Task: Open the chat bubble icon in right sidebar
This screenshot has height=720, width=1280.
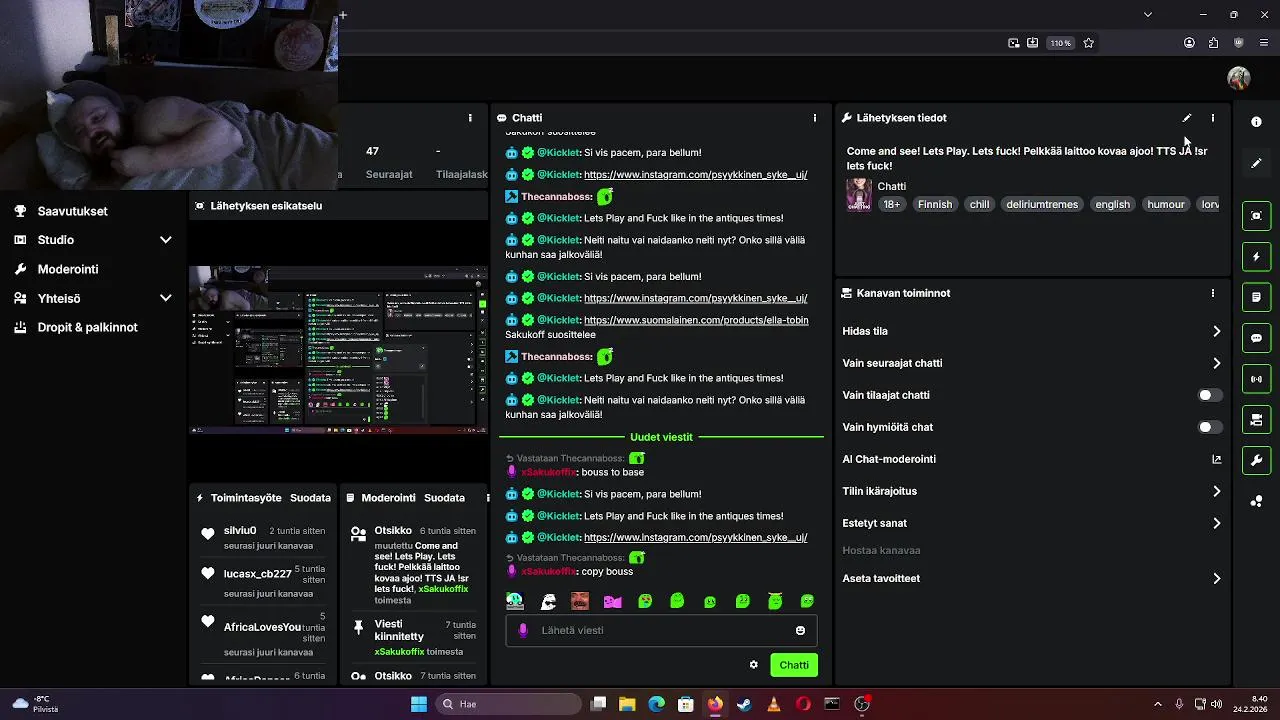Action: pos(1256,338)
